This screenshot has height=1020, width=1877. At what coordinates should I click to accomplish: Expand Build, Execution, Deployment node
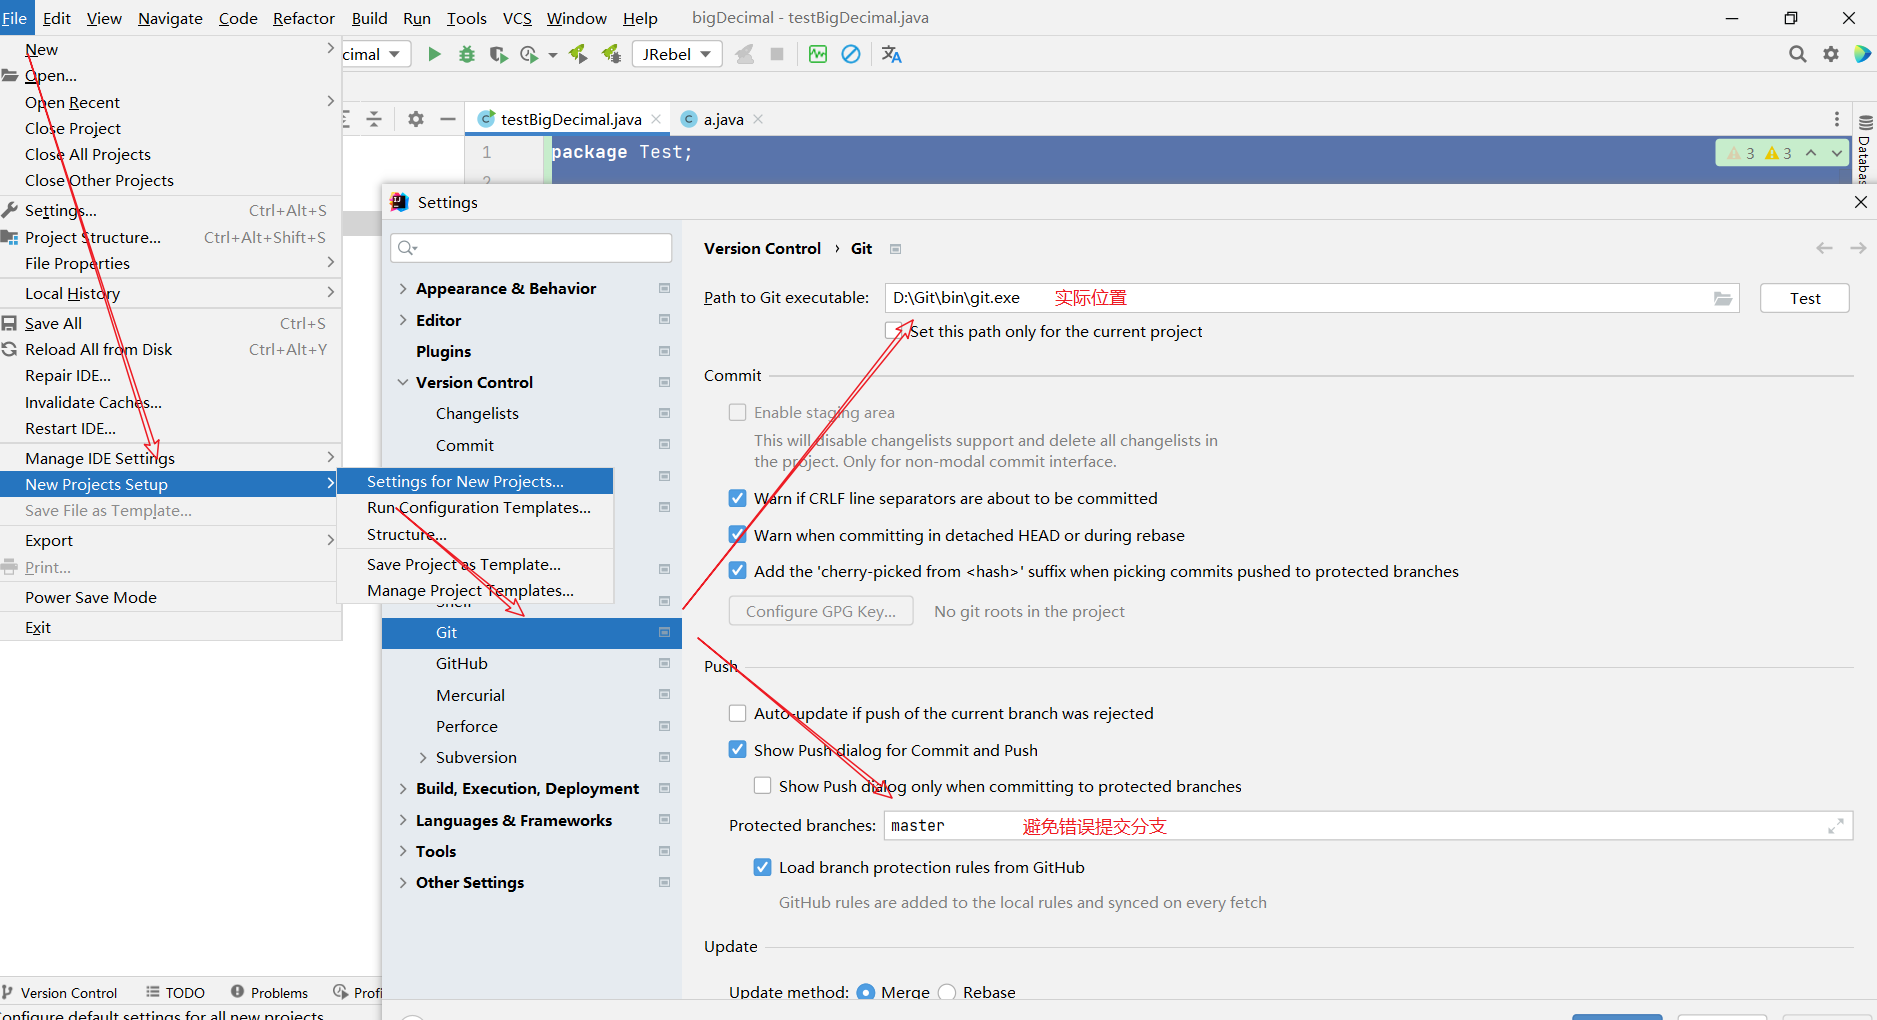pos(403,788)
